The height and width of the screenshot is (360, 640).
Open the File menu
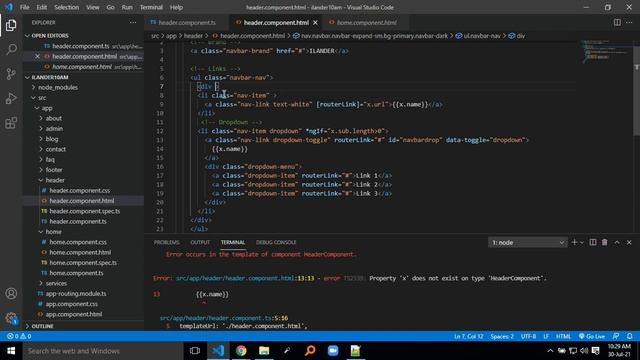pos(24,7)
